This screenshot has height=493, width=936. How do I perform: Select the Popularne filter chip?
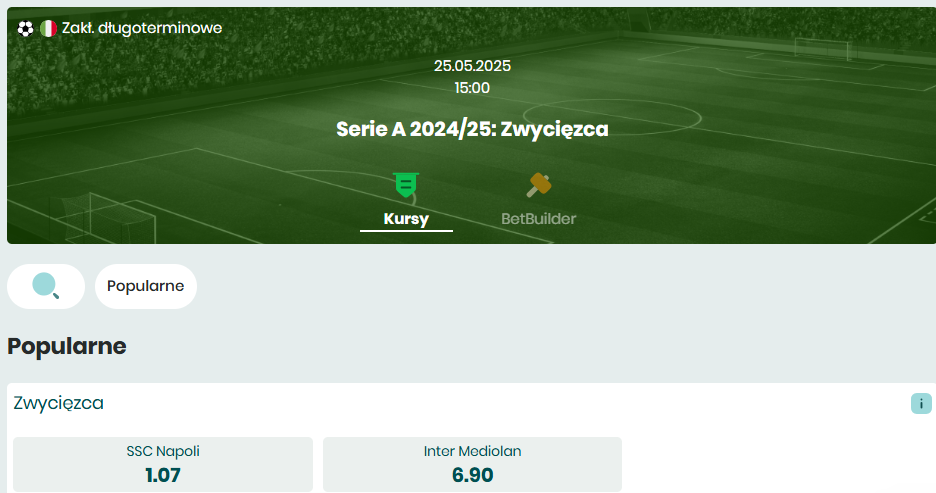[146, 286]
